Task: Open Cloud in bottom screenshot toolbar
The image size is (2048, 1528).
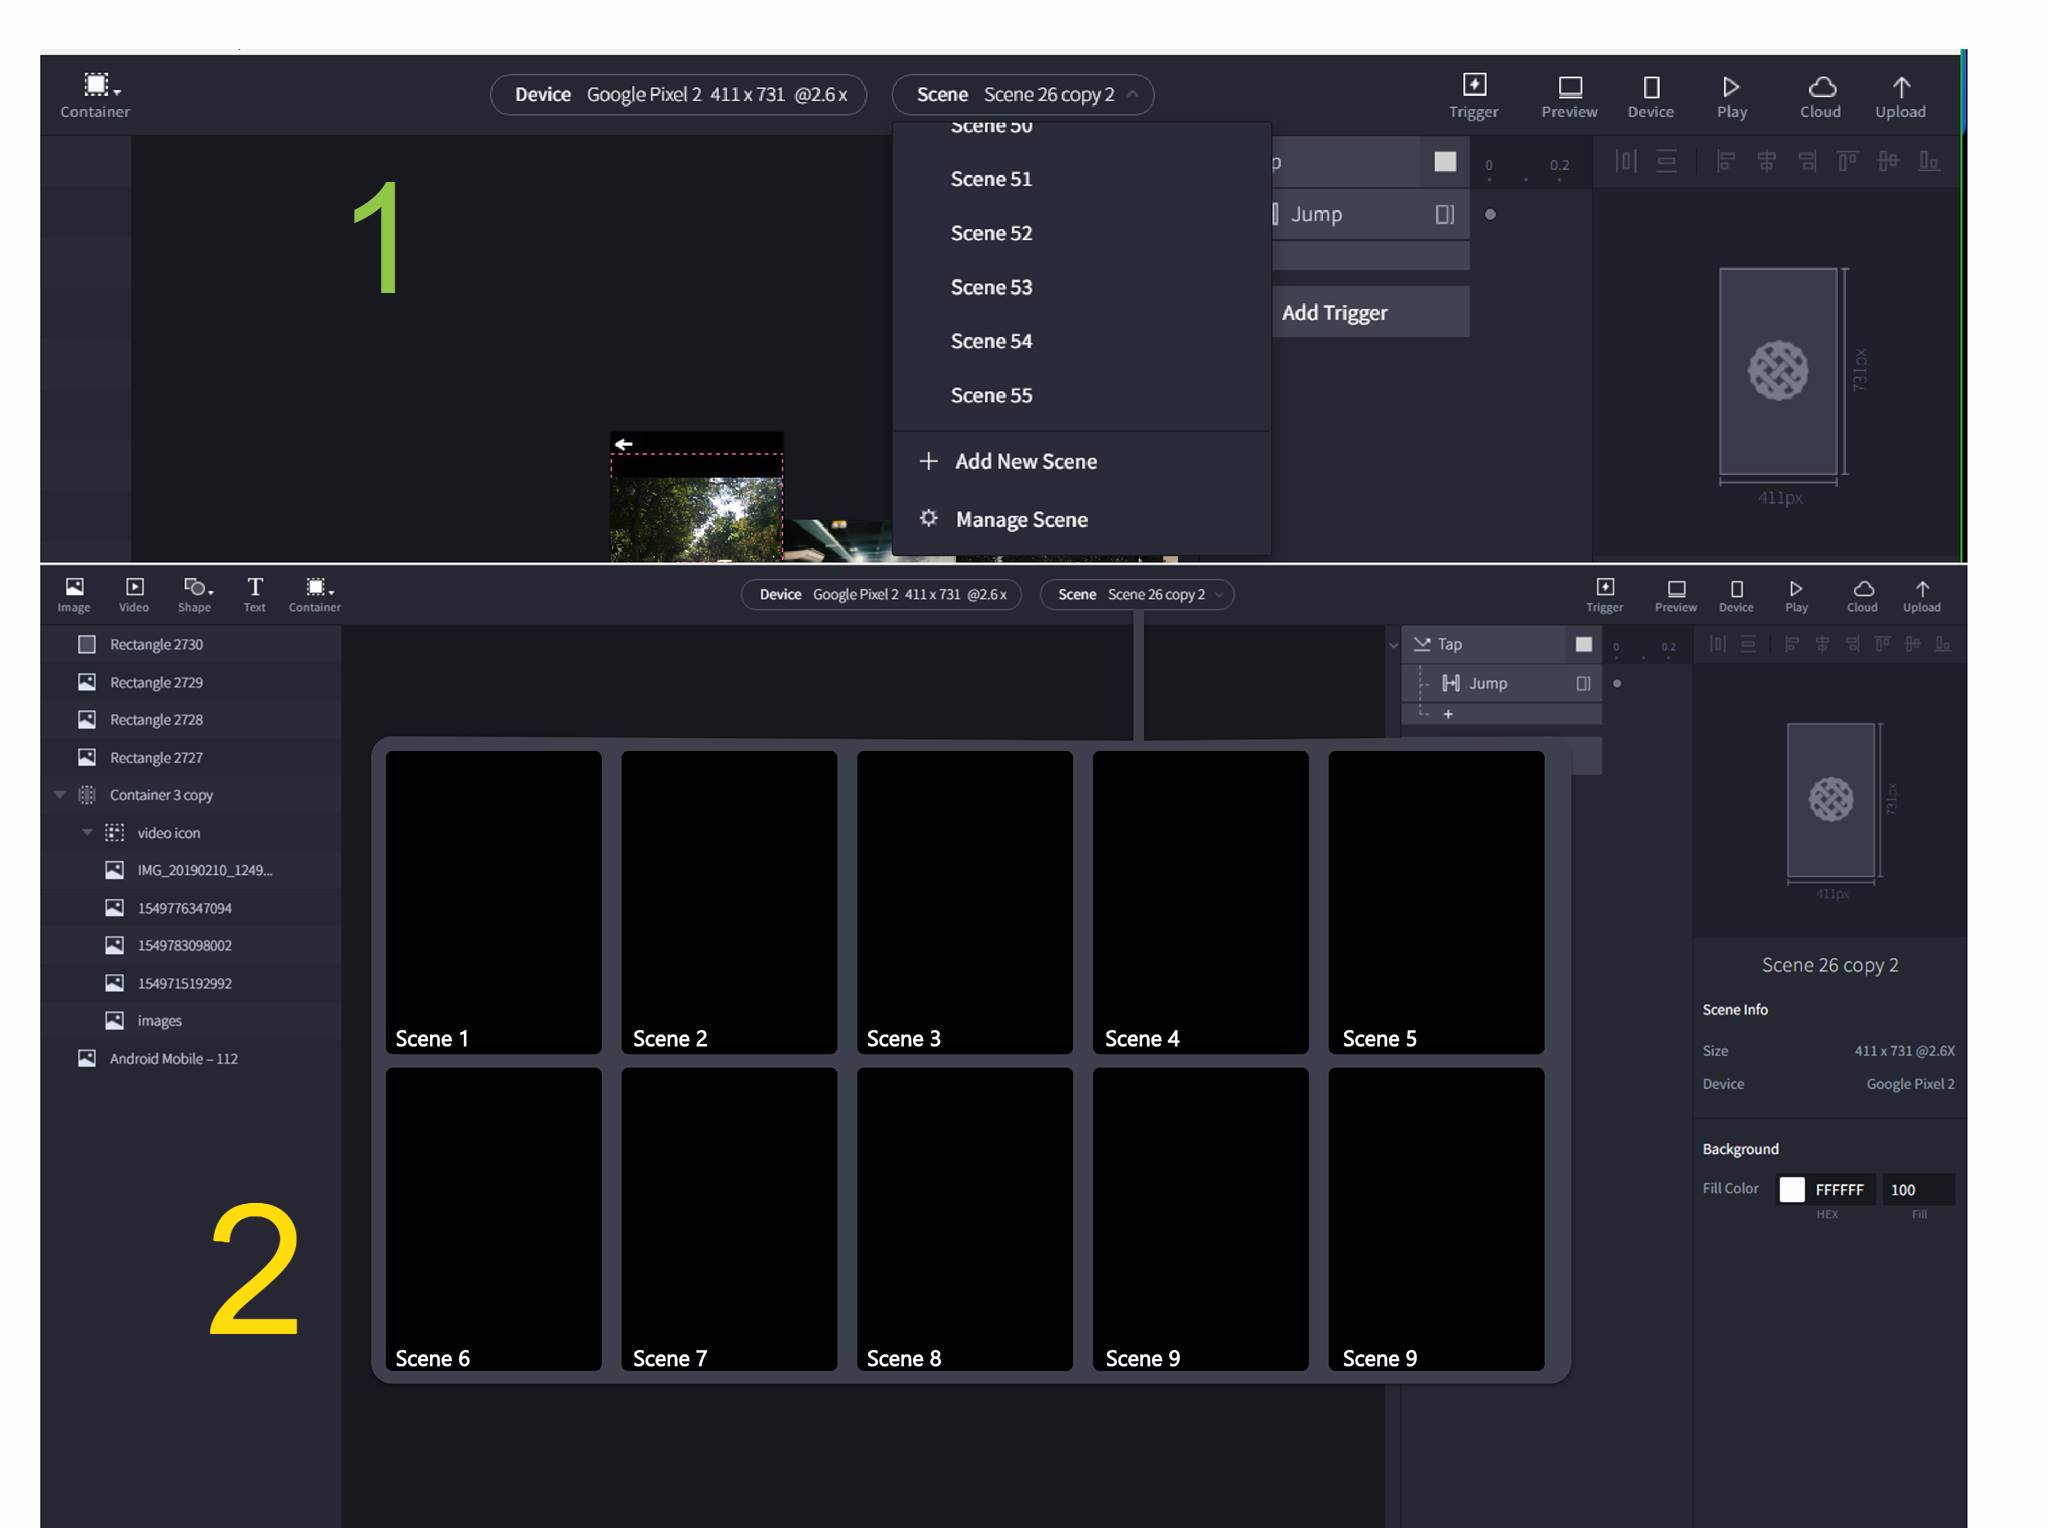Action: pos(1862,594)
